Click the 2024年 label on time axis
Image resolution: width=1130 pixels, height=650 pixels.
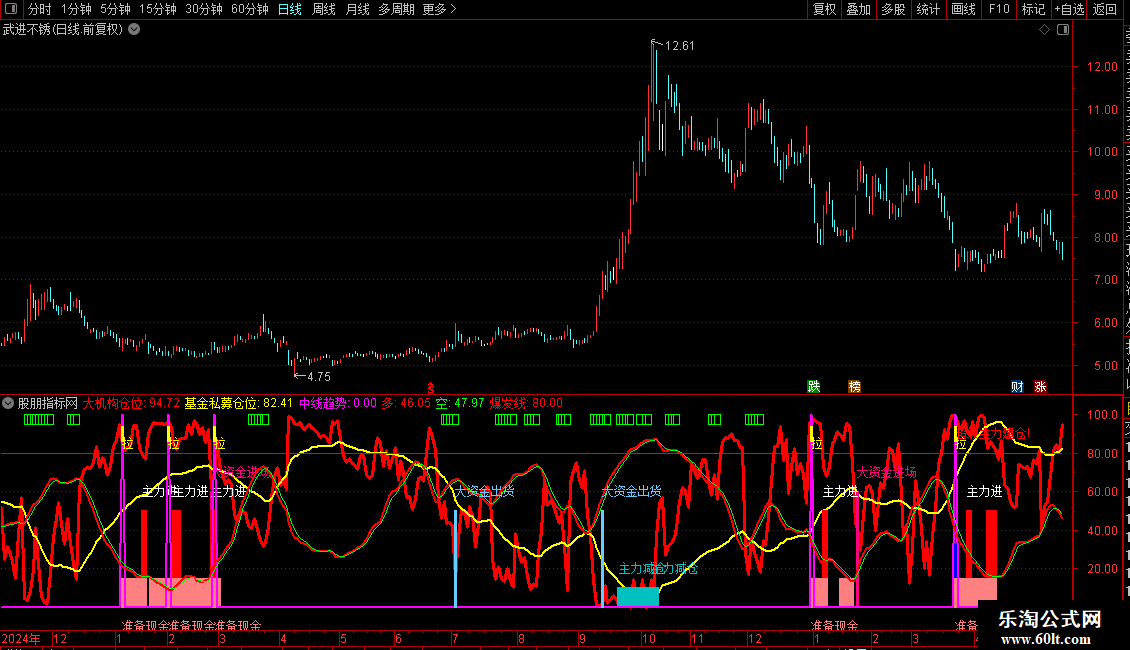pos(21,638)
